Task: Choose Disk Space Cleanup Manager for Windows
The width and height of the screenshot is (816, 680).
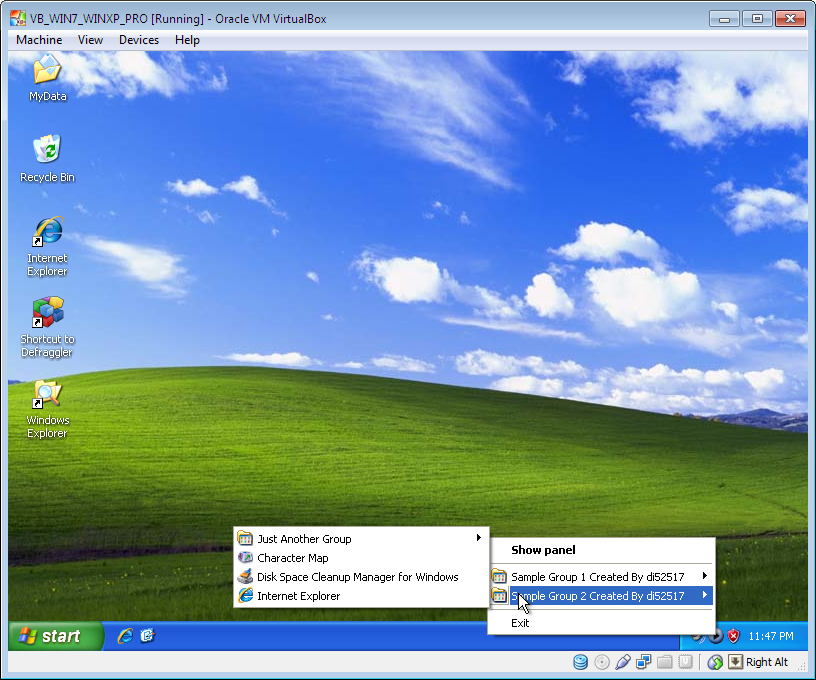Action: pyautogui.click(x=357, y=577)
